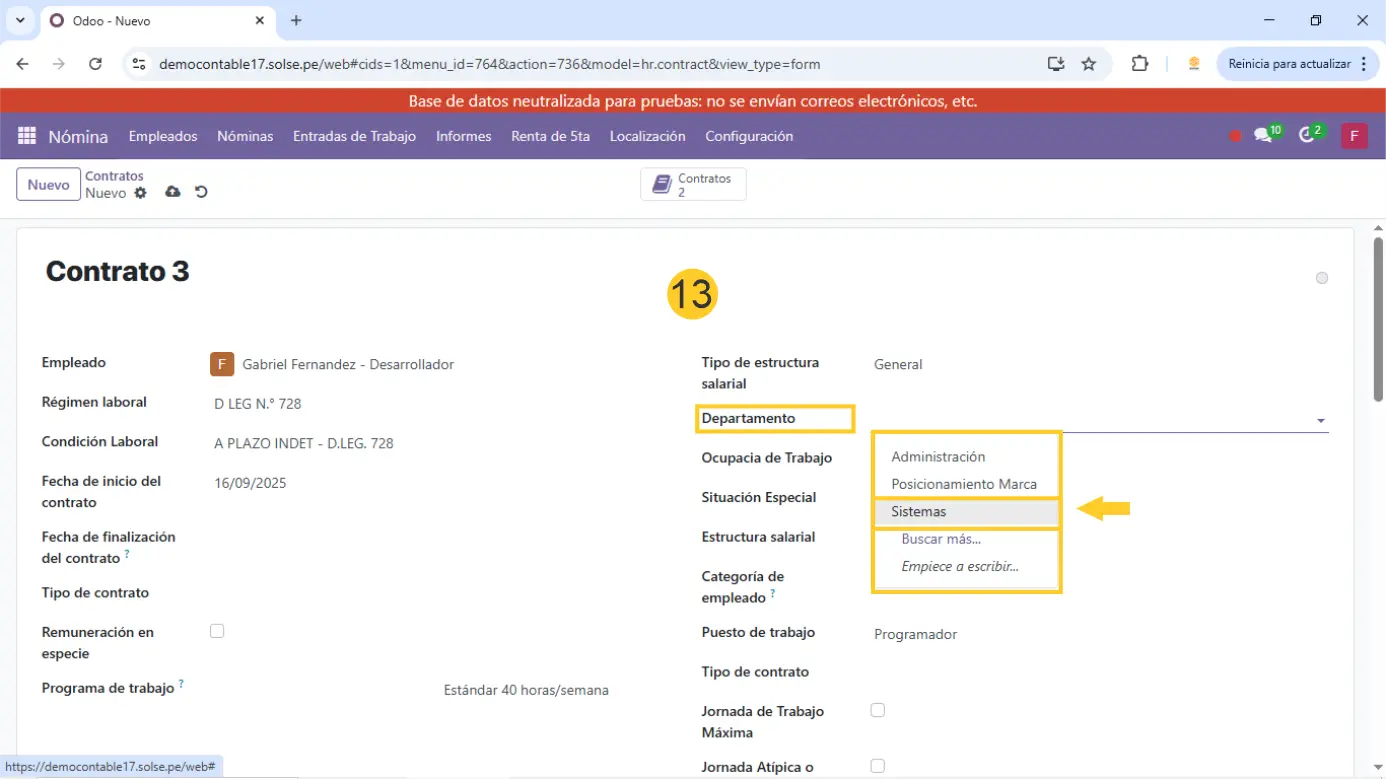Click the gray kanban state status dot
Image resolution: width=1386 pixels, height=779 pixels.
pos(1322,278)
